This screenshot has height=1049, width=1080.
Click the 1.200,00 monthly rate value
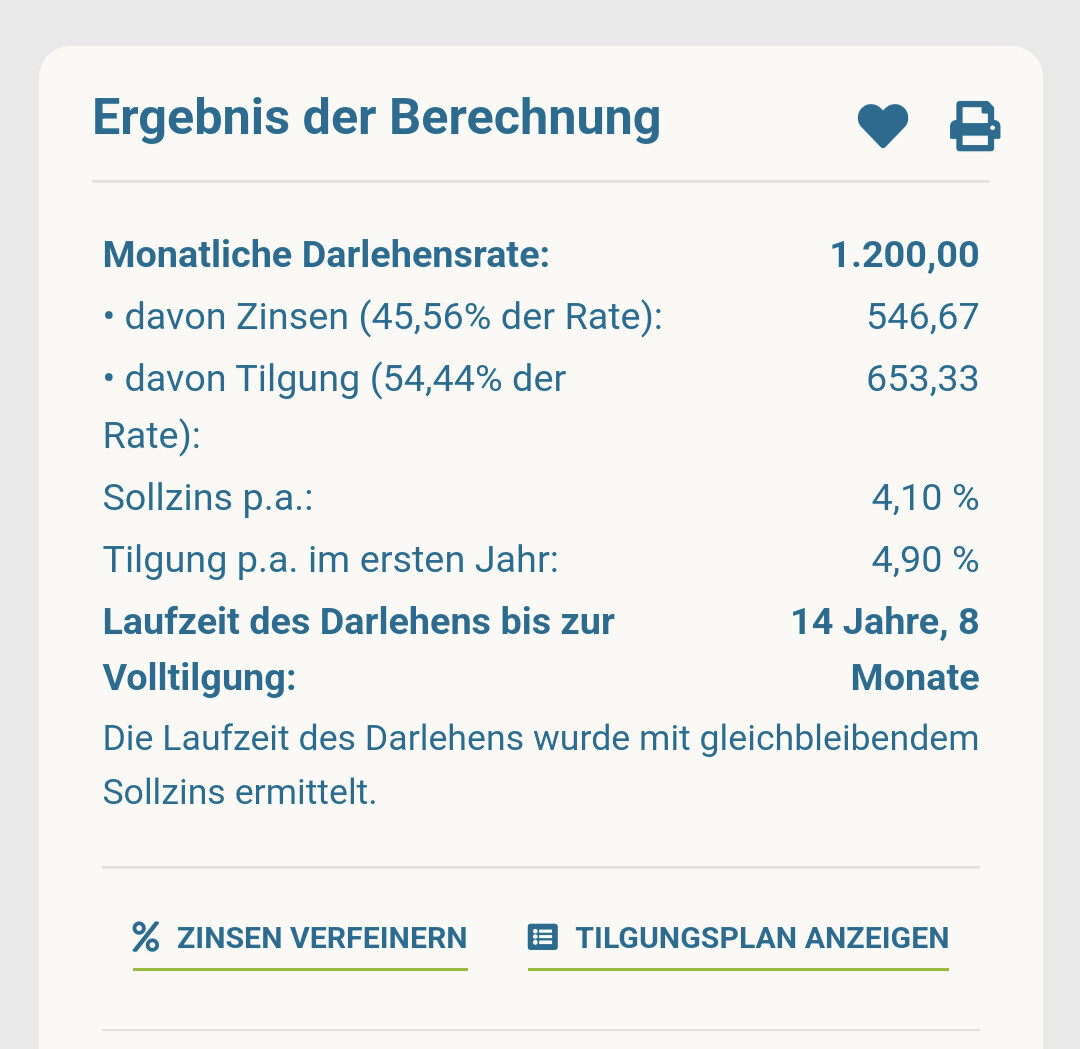click(904, 255)
